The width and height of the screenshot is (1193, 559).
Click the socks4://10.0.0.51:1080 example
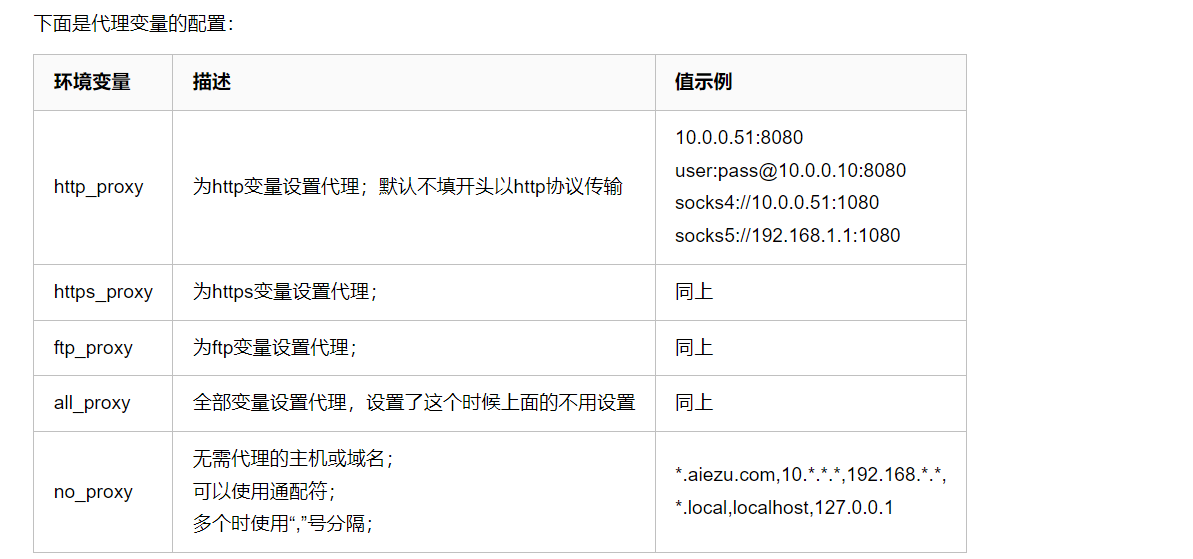coord(777,203)
